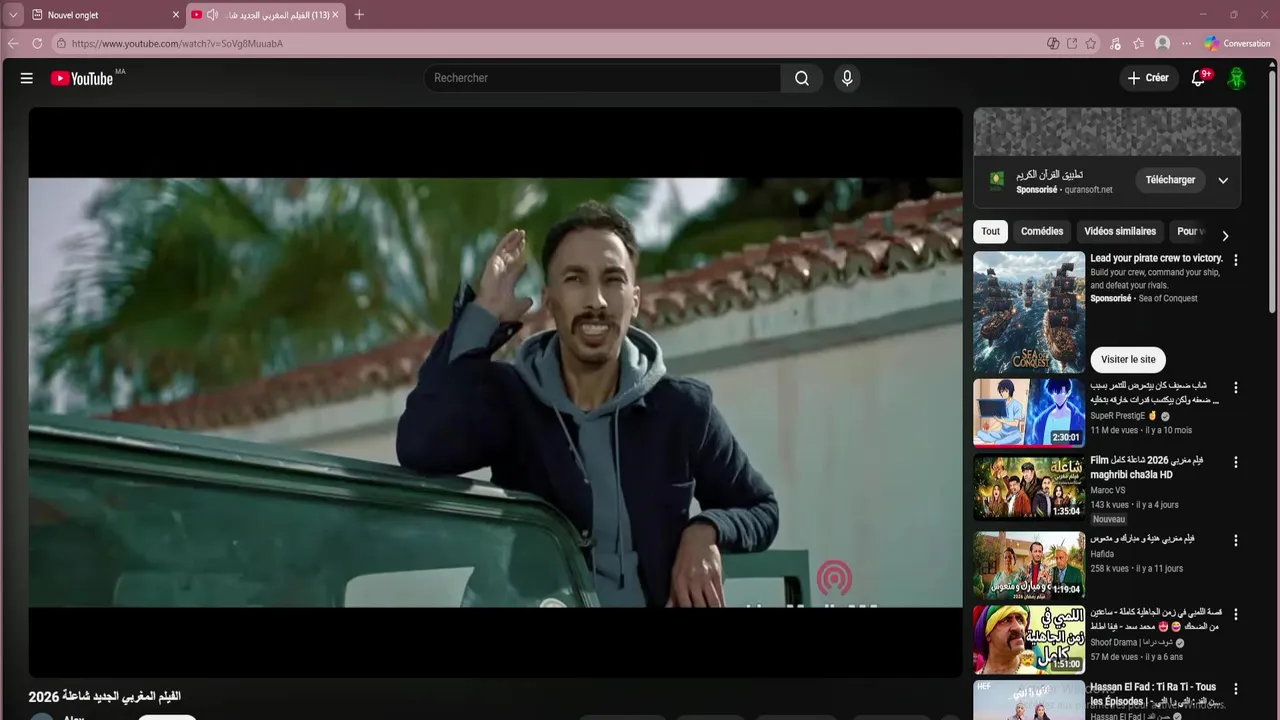
Task: Expand the quransoft sponsored ad chevron
Action: click(1223, 181)
